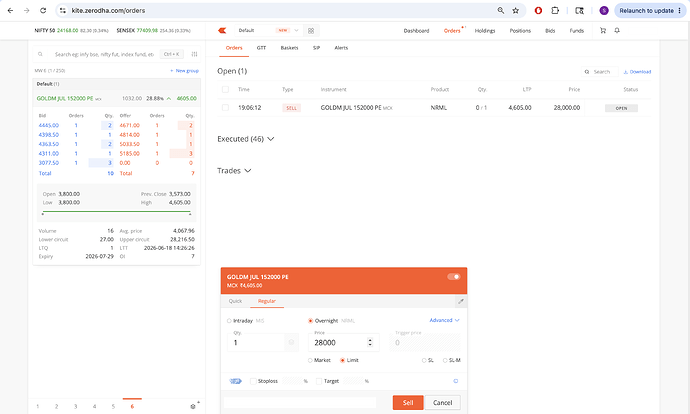This screenshot has height=414, width=690.
Task: Click the bid price 4445.00
Action: 48,125
